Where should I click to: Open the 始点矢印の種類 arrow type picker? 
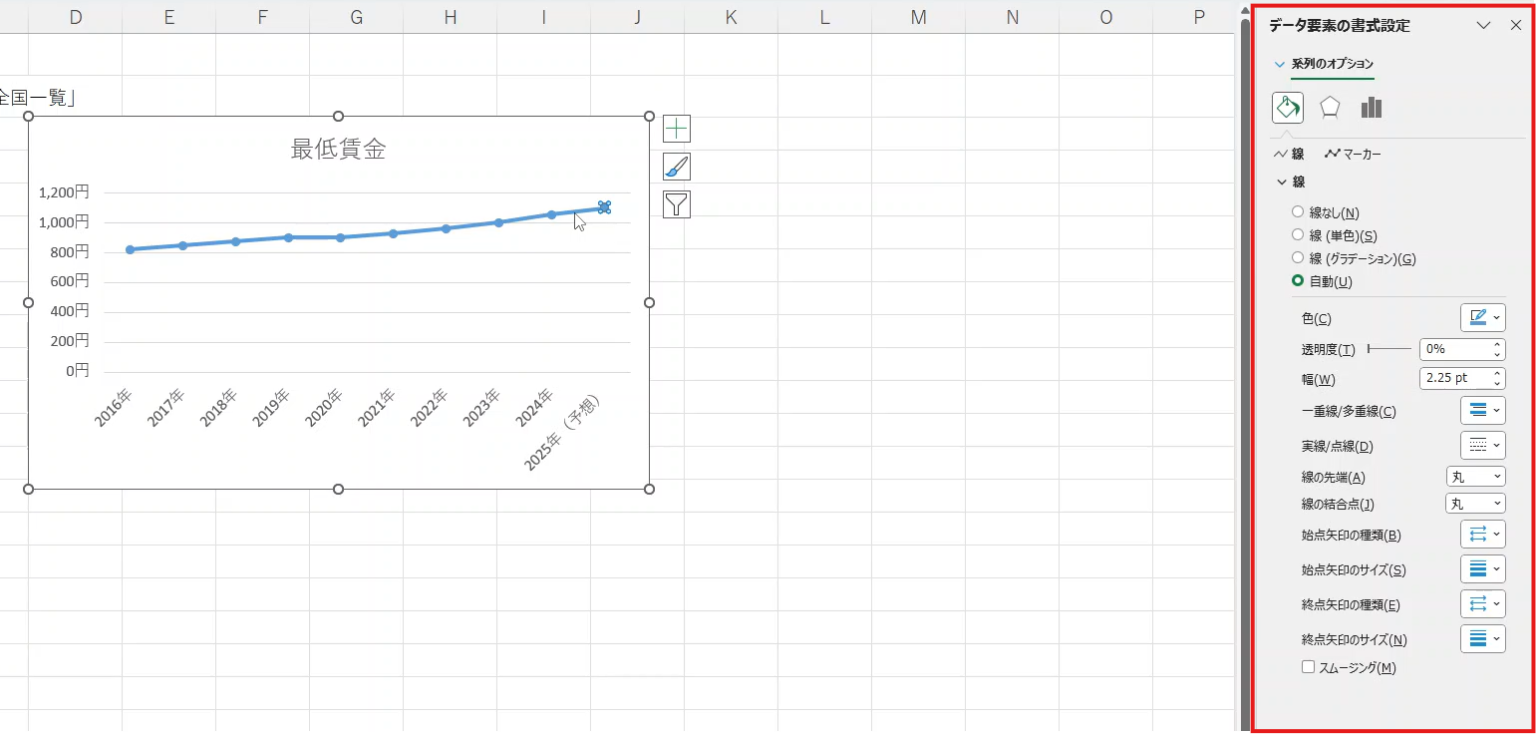coord(1482,534)
